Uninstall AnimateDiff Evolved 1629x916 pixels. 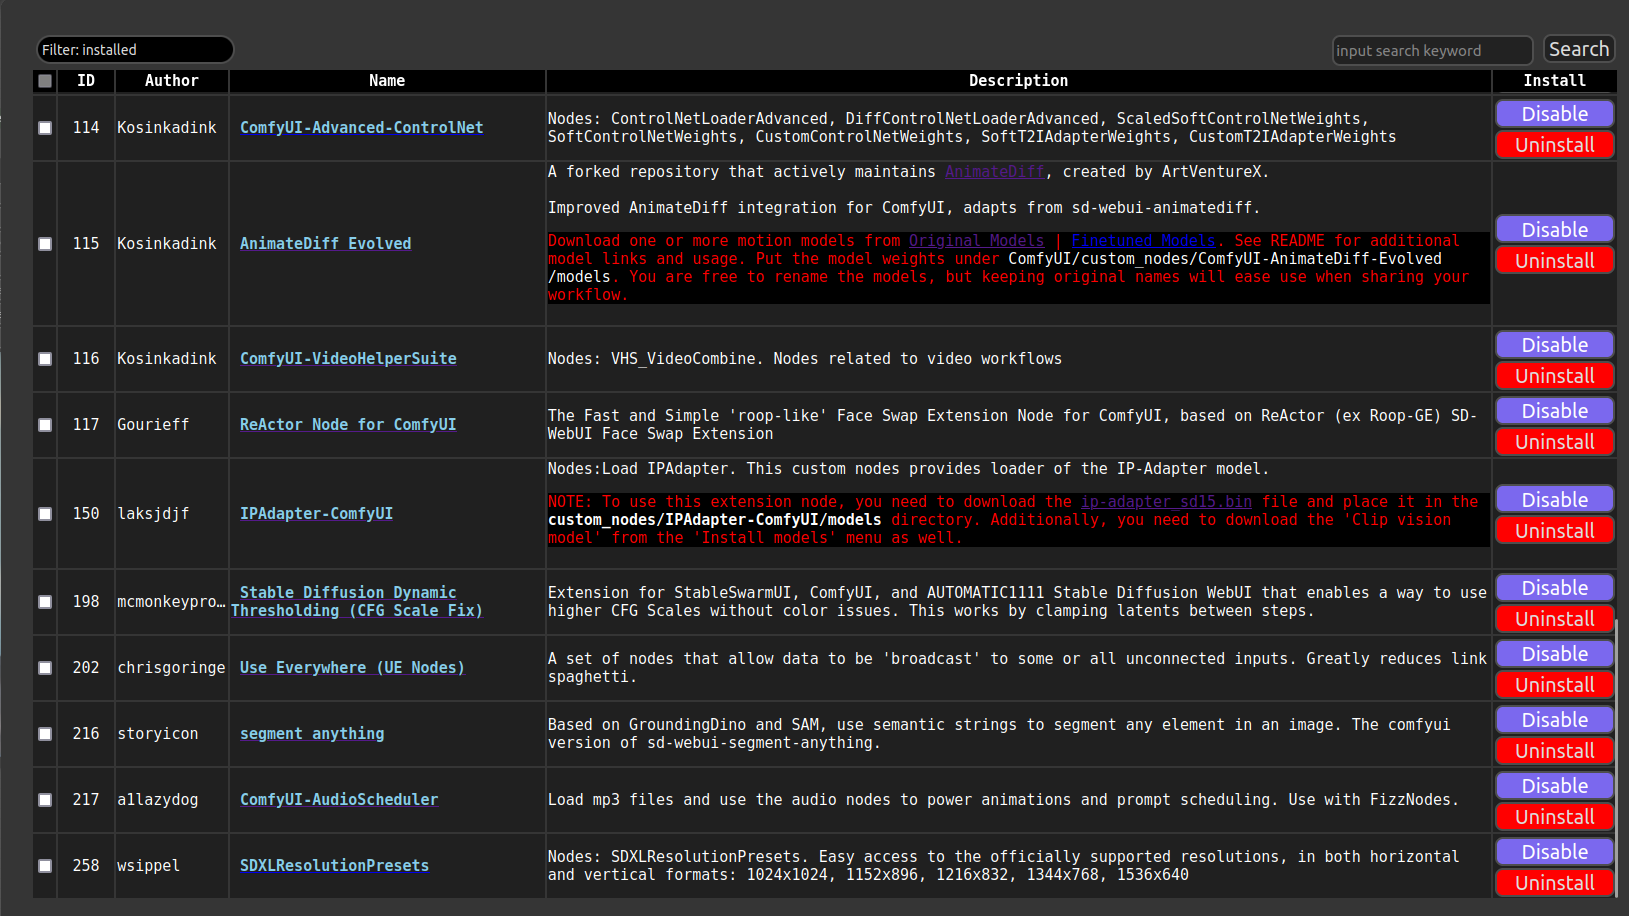point(1555,261)
